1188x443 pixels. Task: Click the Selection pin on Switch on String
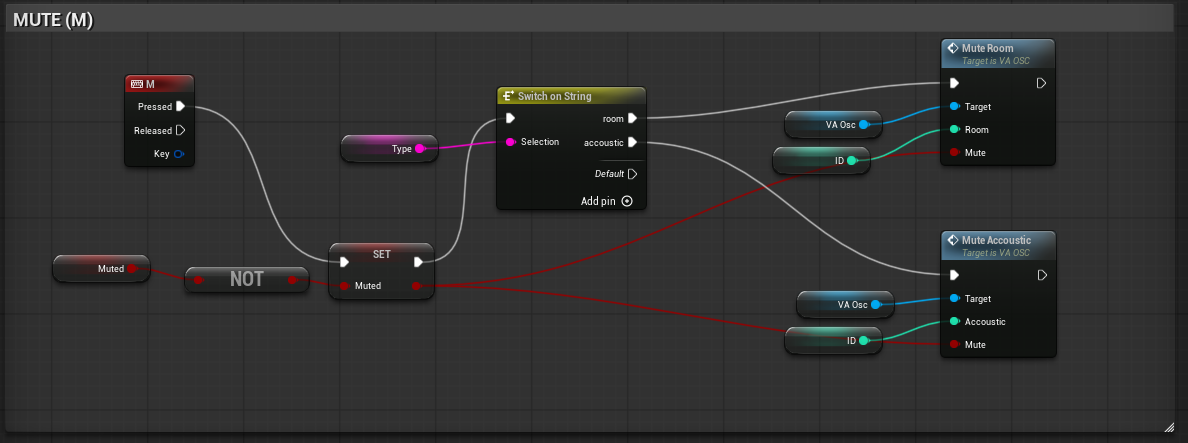click(511, 142)
